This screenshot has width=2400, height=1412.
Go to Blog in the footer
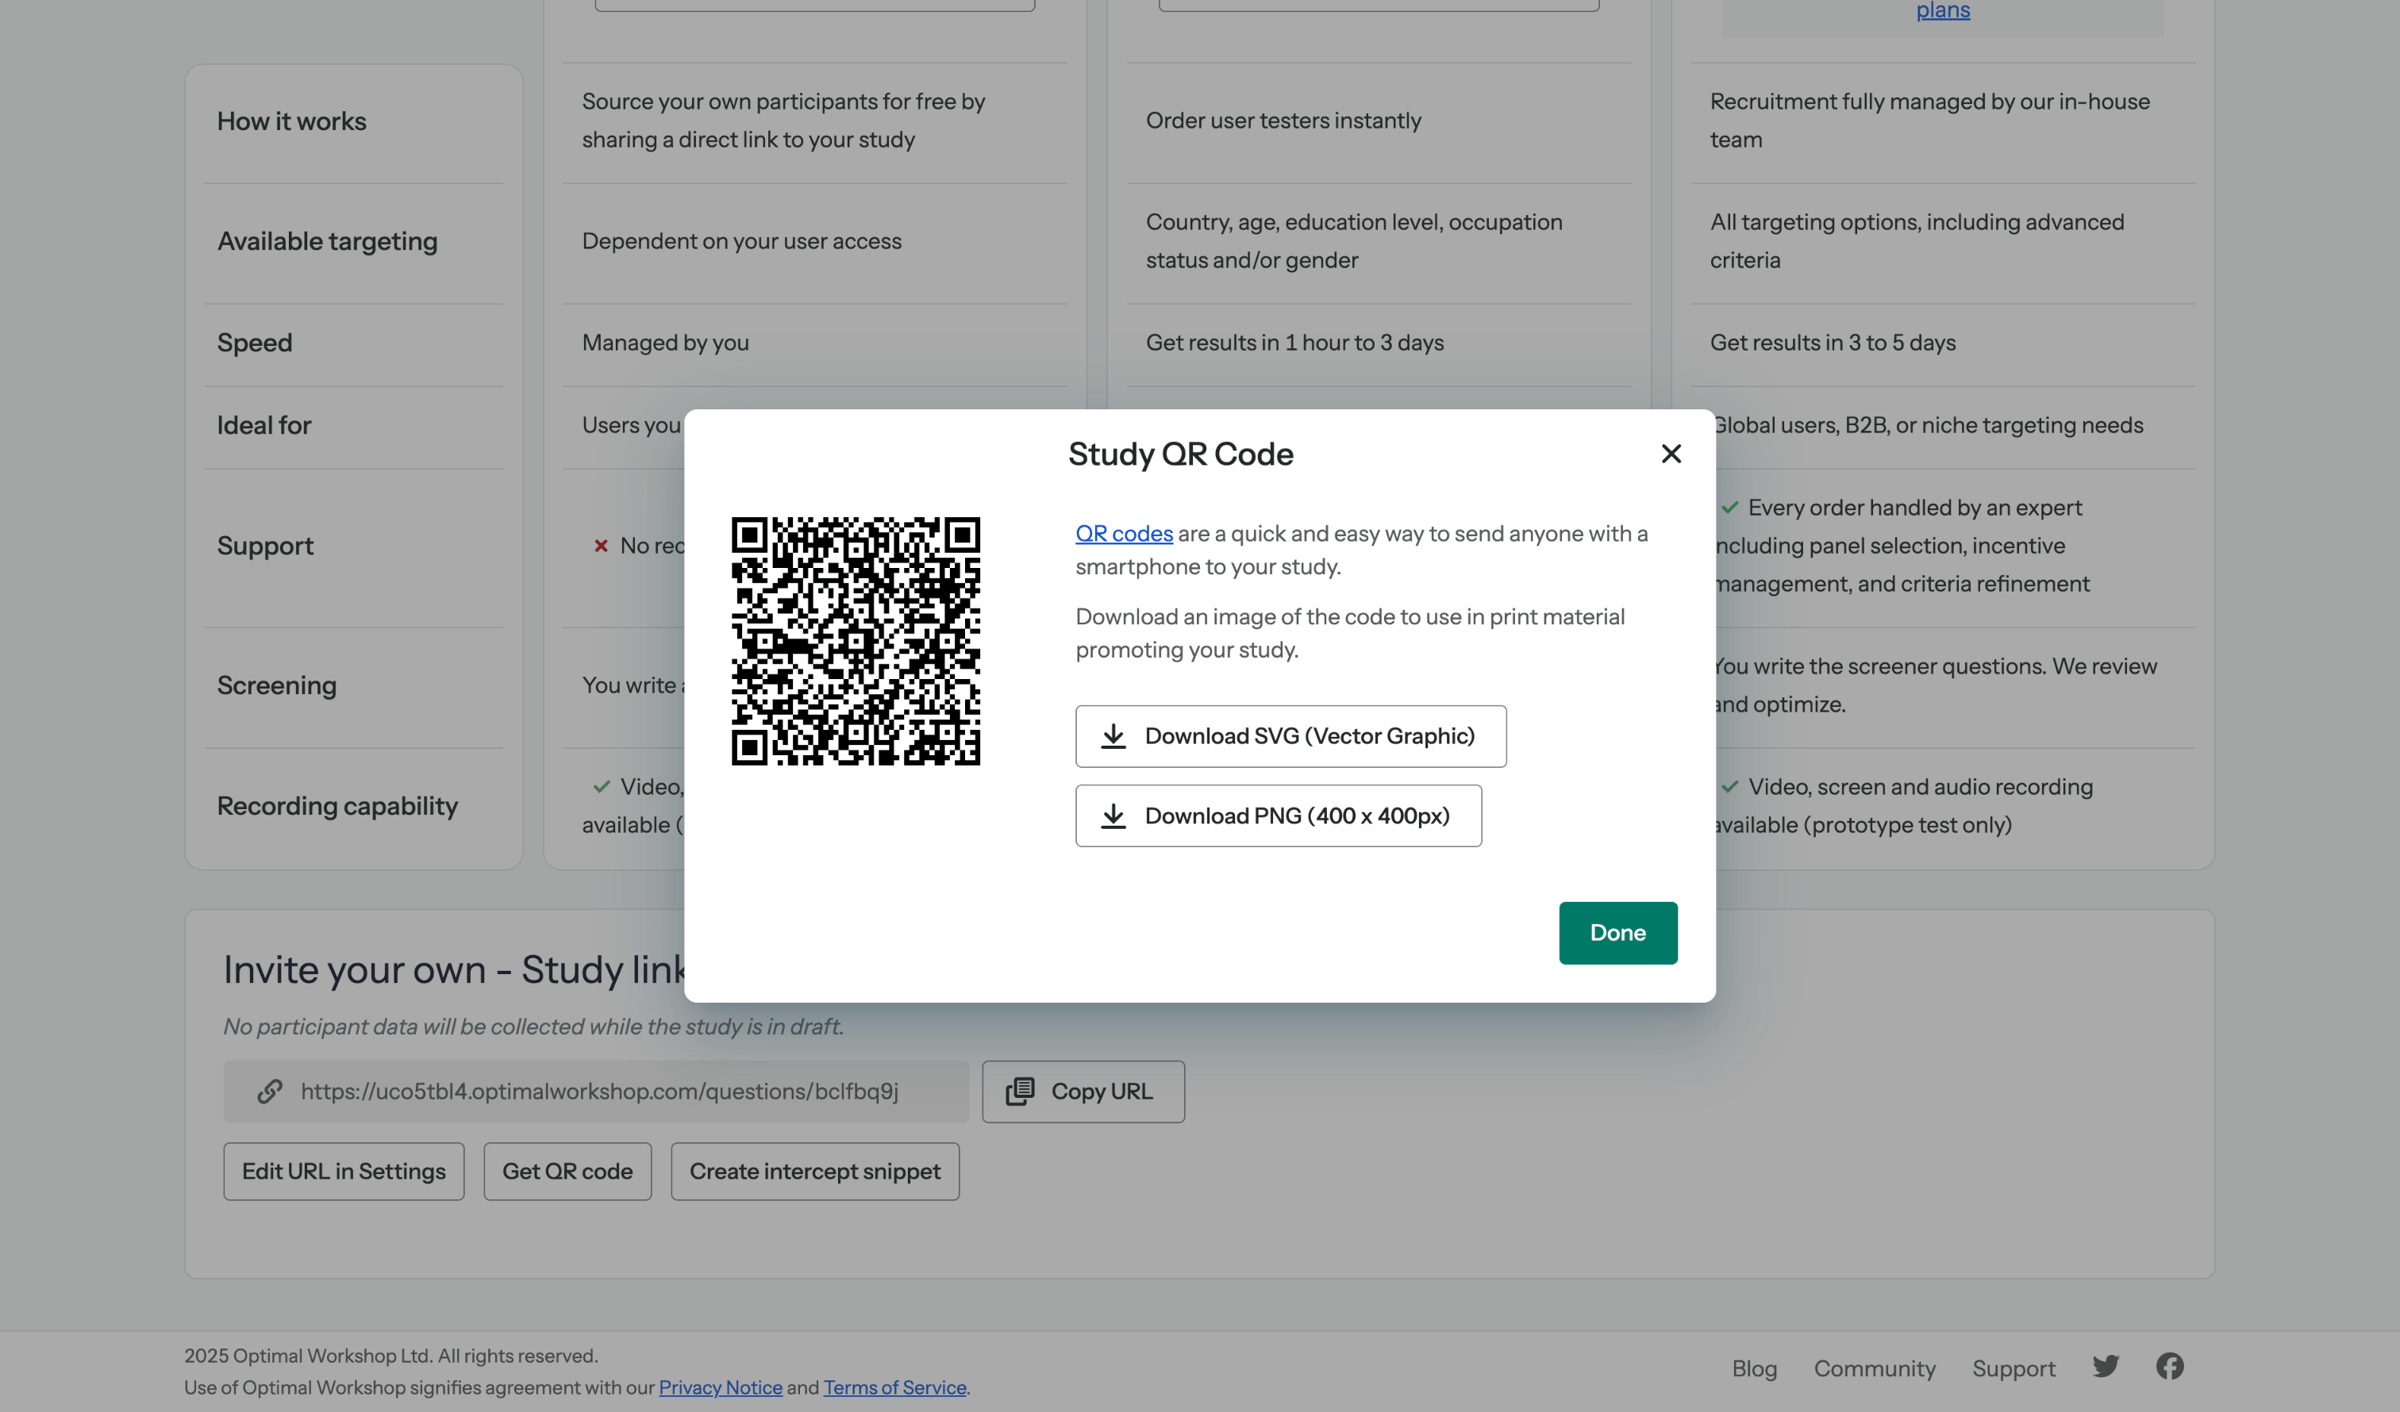pyautogui.click(x=1755, y=1369)
